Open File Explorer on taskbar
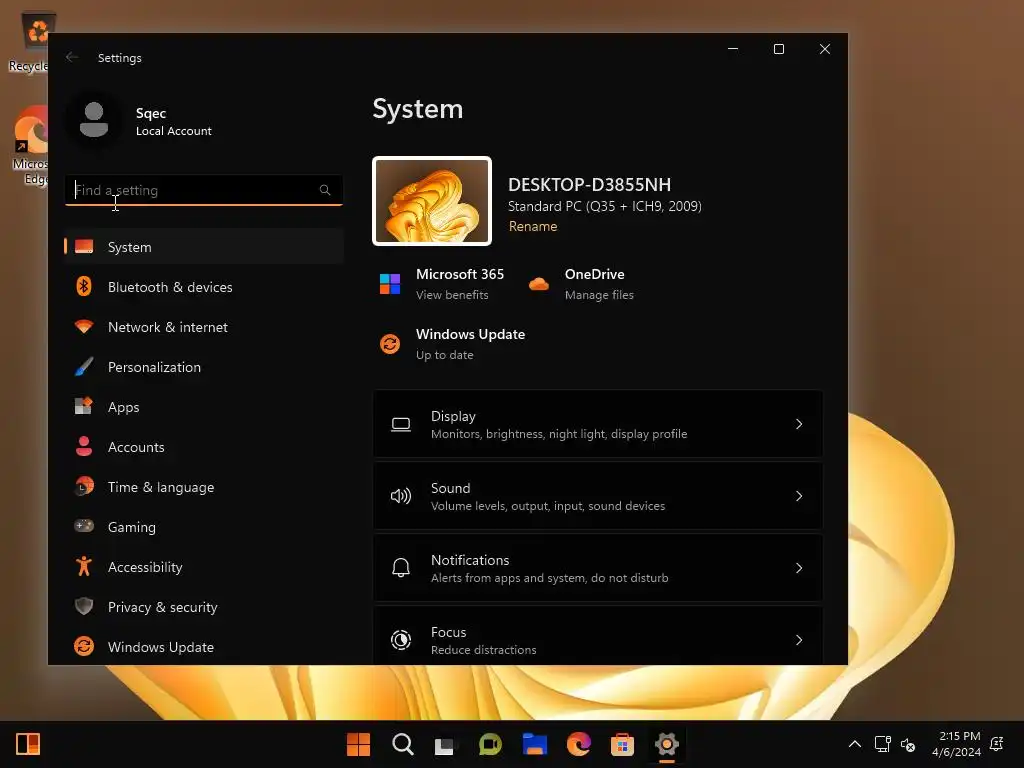Image resolution: width=1024 pixels, height=768 pixels. [535, 744]
